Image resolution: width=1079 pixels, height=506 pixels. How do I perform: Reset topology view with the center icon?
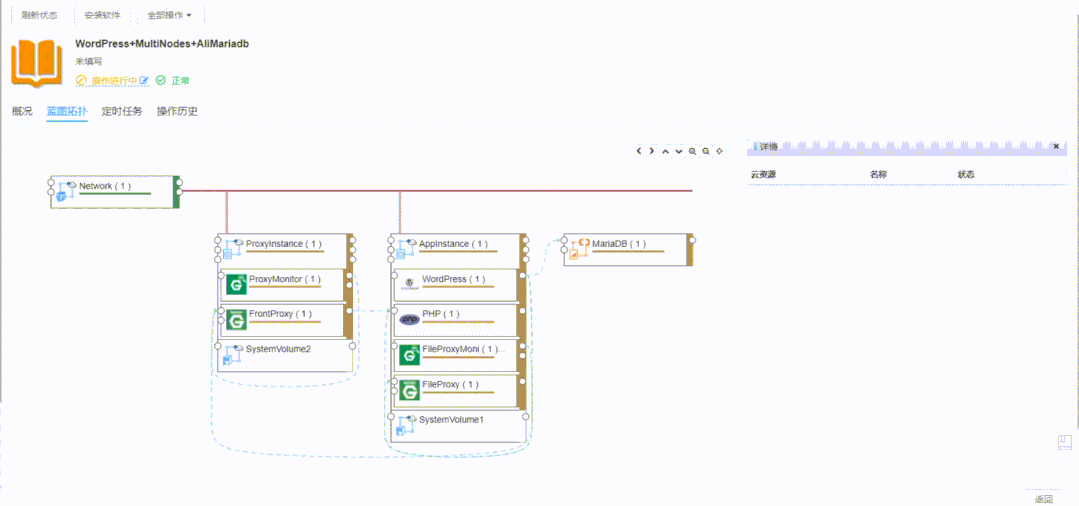719,151
